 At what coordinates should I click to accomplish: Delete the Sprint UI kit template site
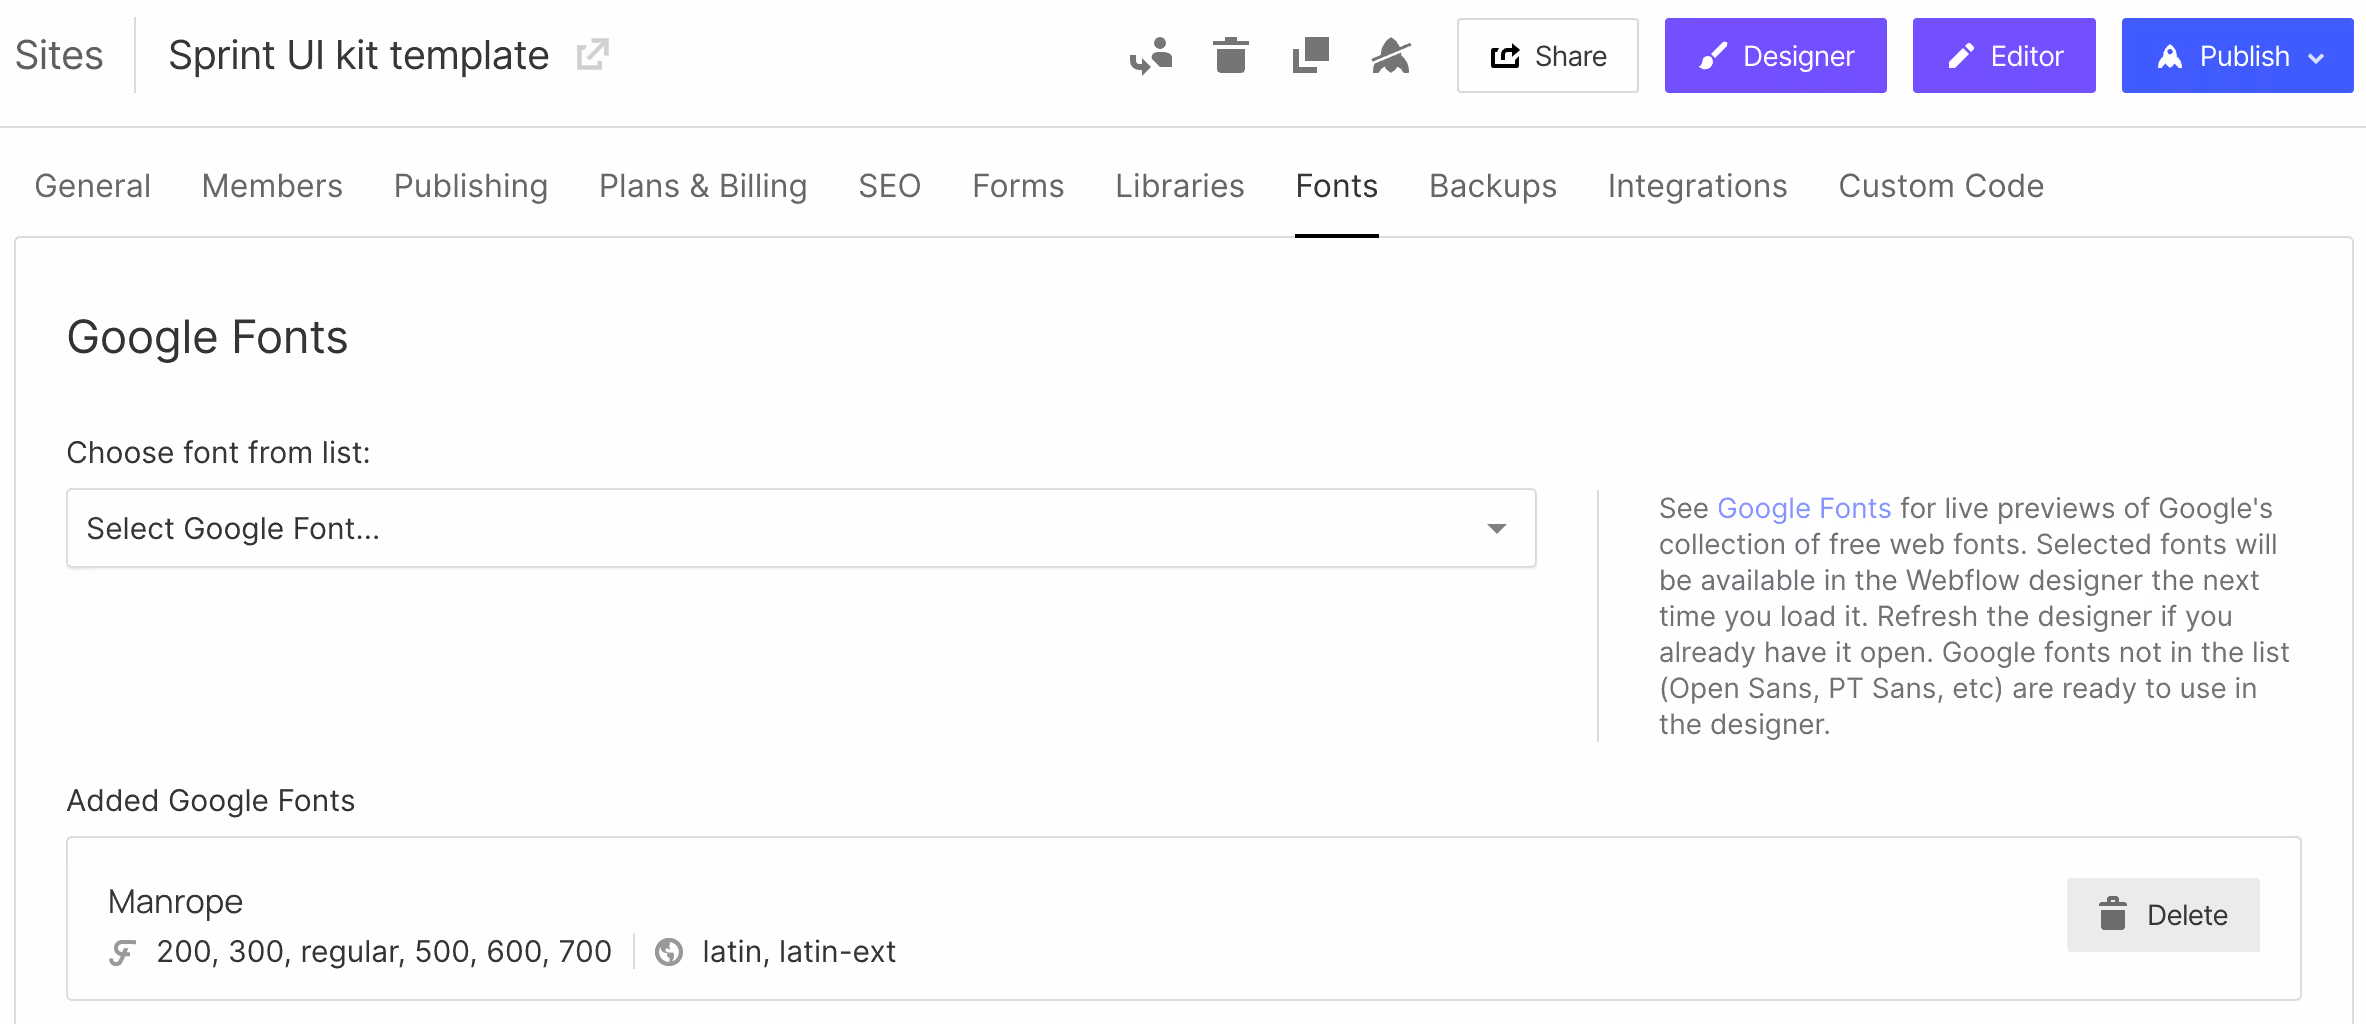coord(1230,56)
